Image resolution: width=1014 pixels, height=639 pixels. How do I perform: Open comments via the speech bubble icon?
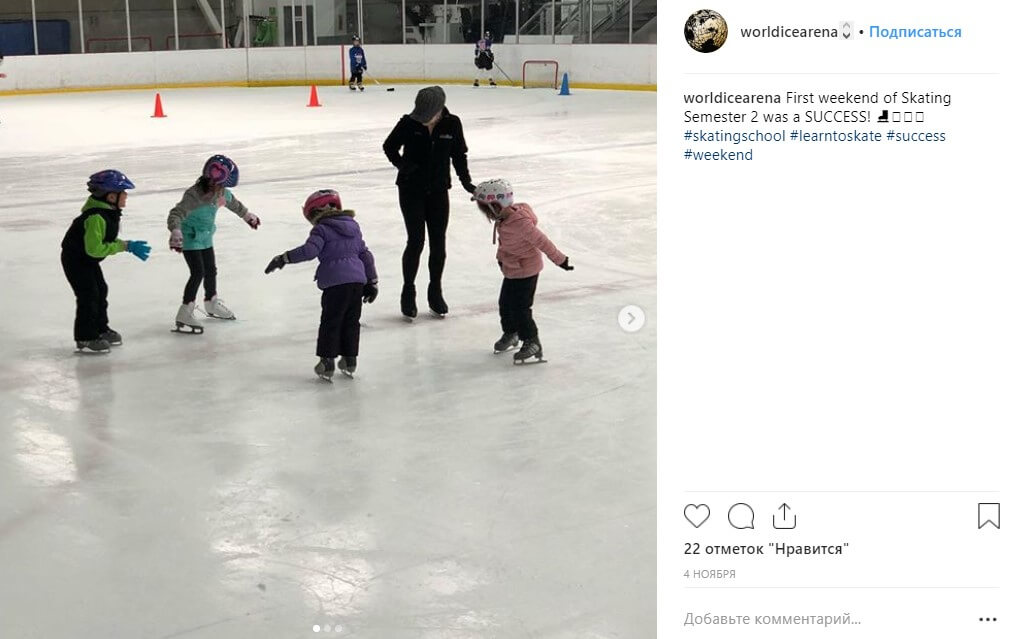[740, 516]
